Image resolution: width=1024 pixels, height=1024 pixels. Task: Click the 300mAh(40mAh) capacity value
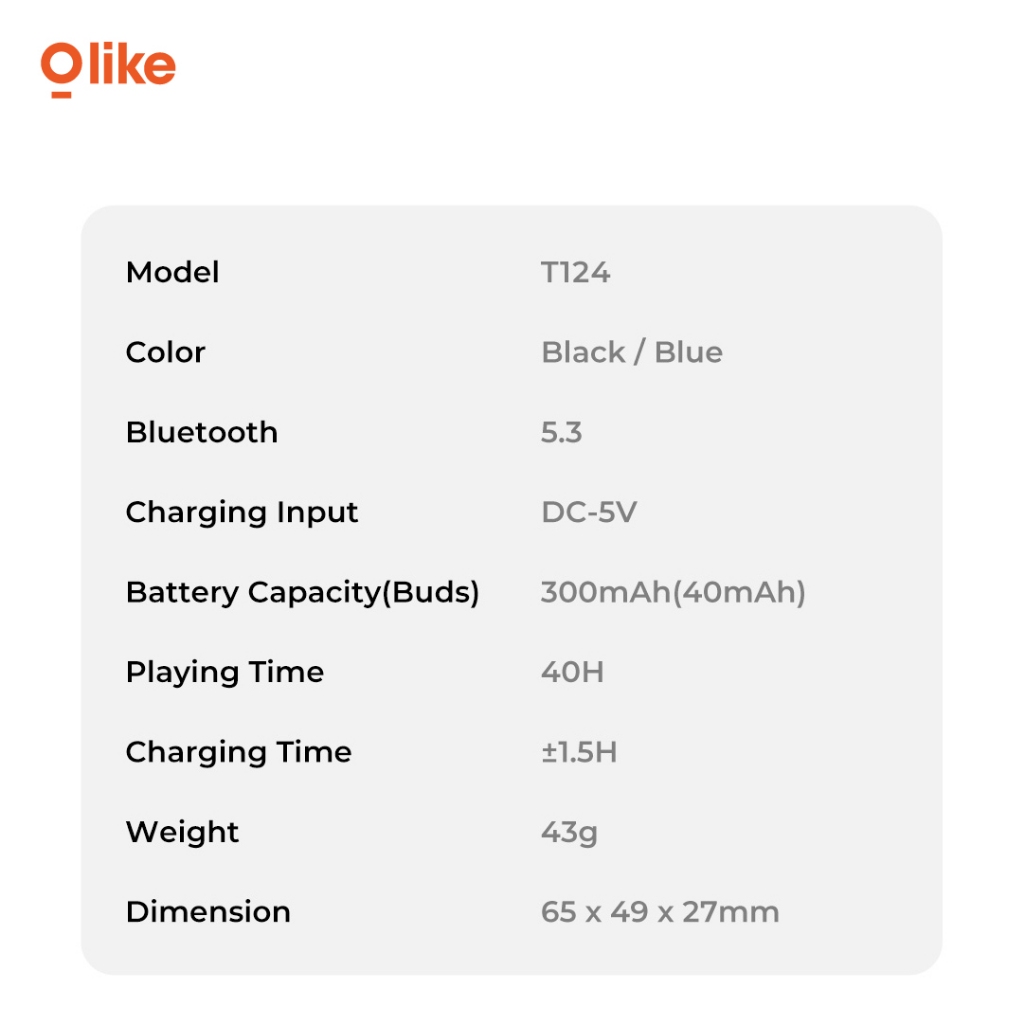tap(672, 592)
